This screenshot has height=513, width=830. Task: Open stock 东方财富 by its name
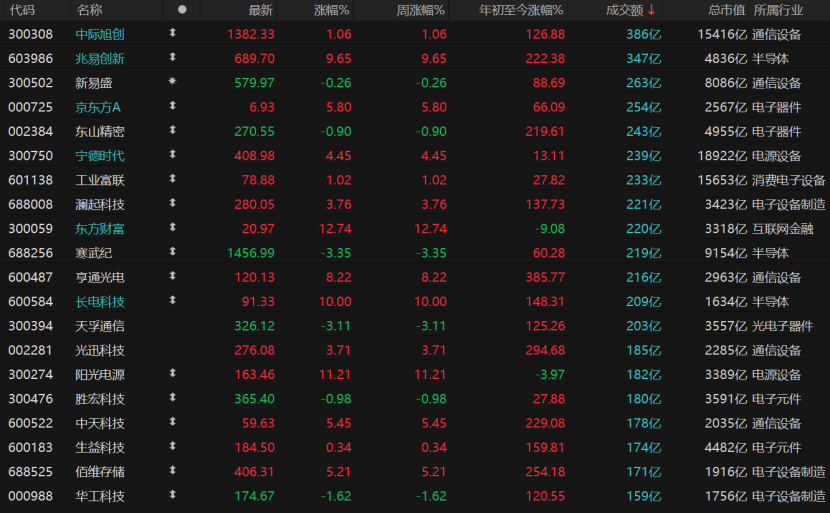pos(100,229)
